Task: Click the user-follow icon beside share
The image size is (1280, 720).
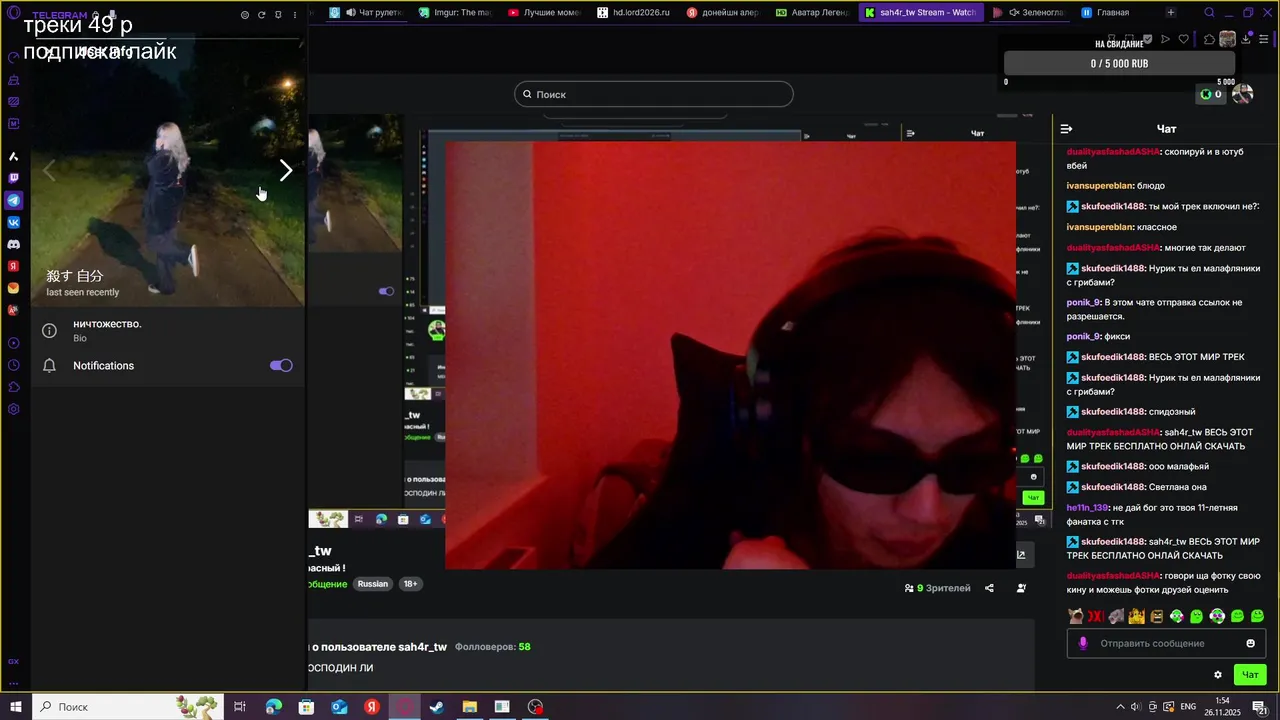Action: pyautogui.click(x=1021, y=588)
